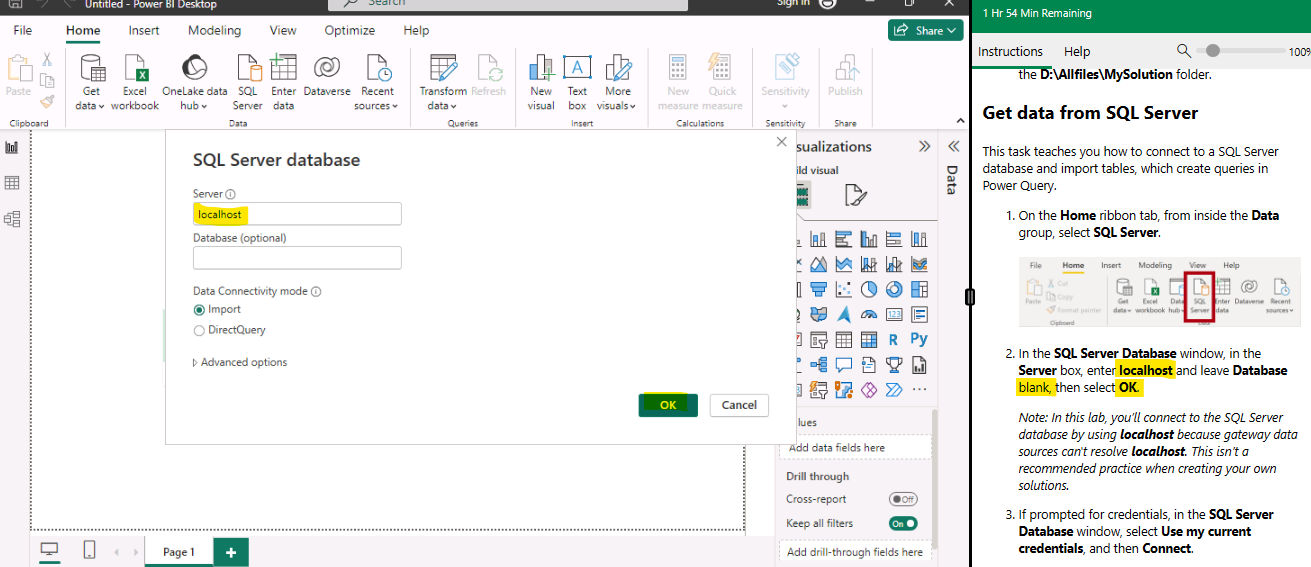Switch to Report view in left sidebar
The width and height of the screenshot is (1311, 567).
tap(12, 147)
